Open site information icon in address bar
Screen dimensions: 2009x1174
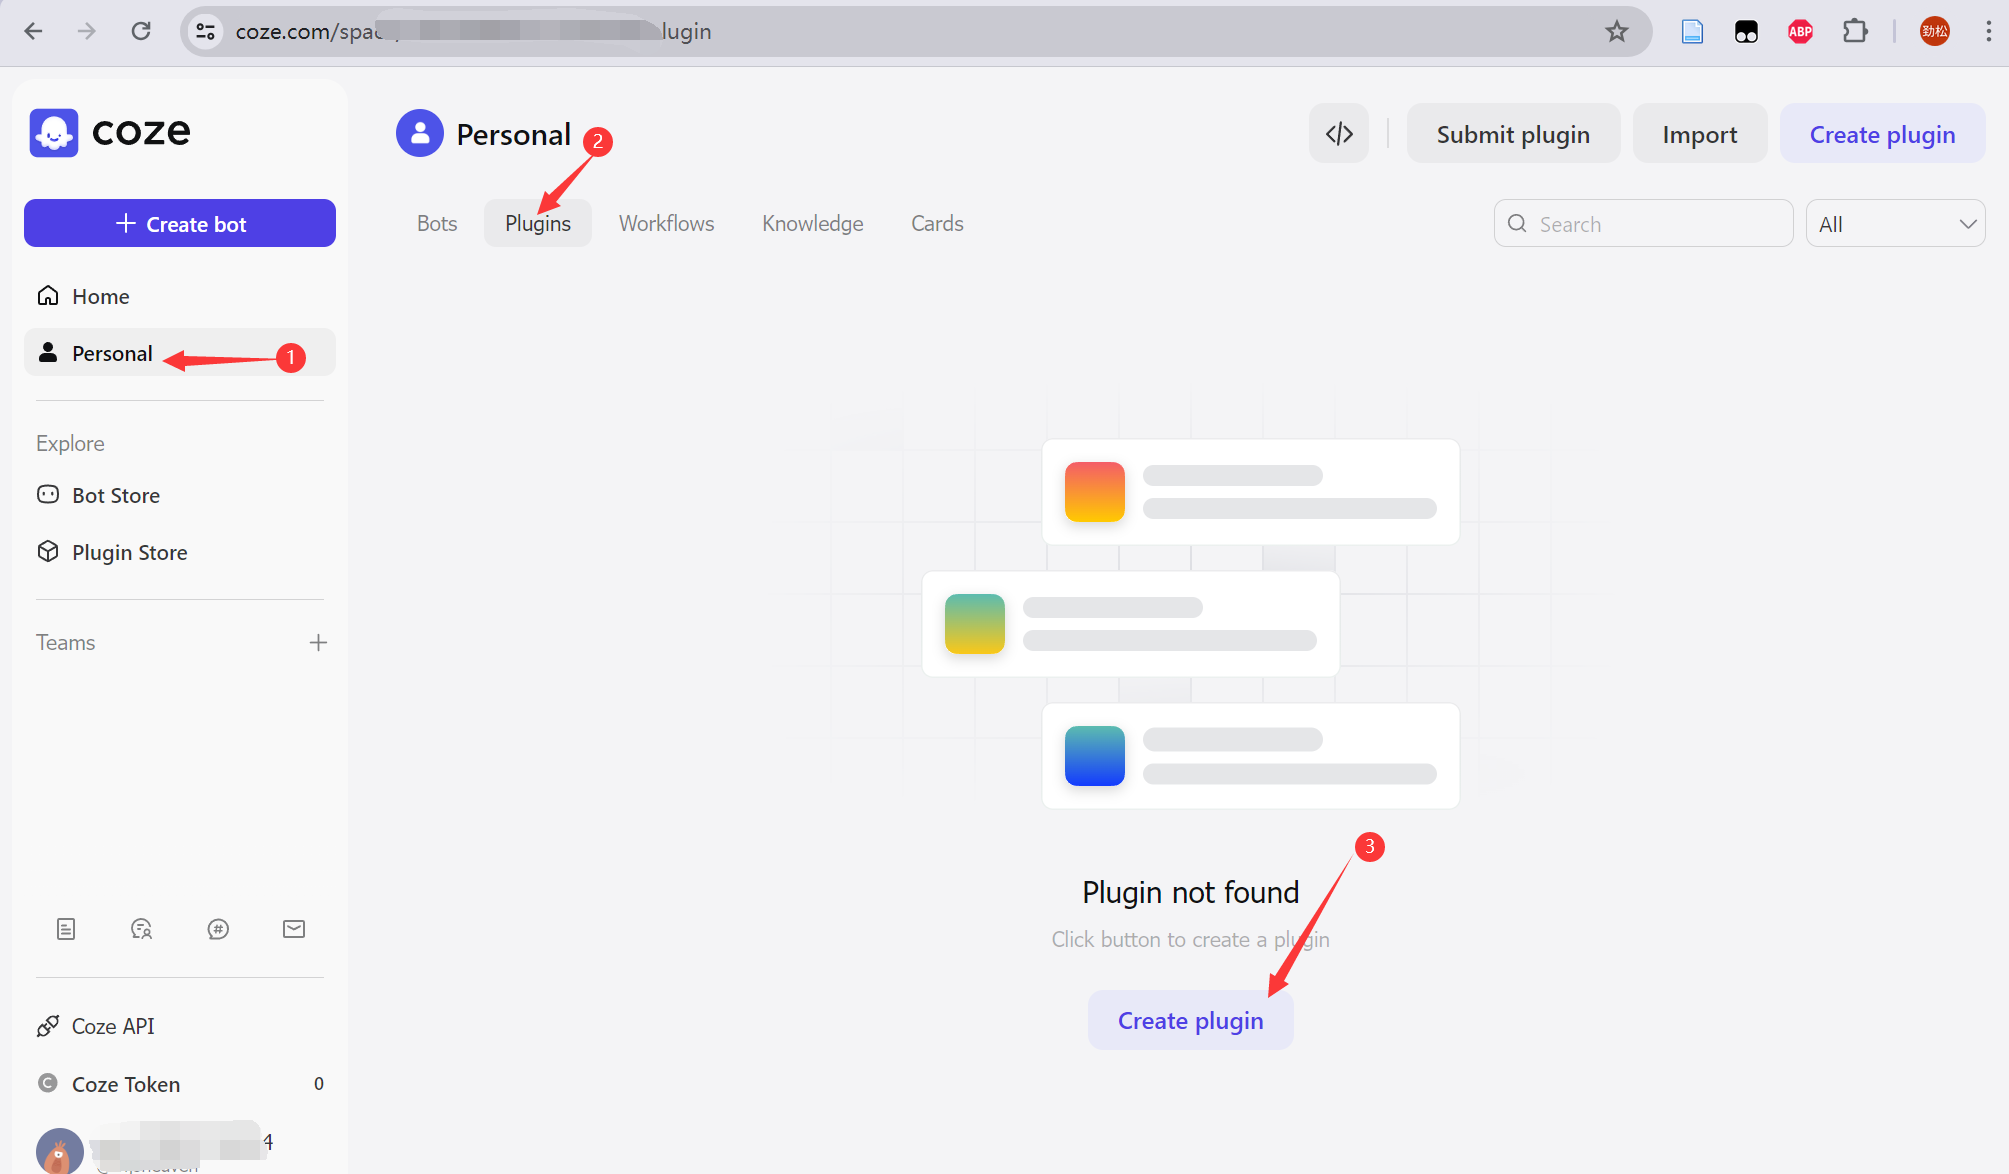pyautogui.click(x=206, y=32)
